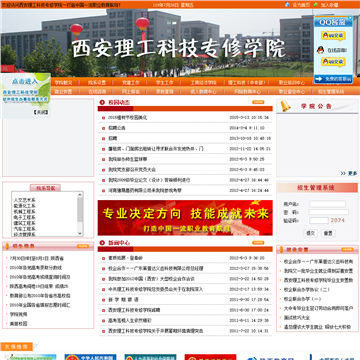
Task: Click the 用户名 input field
Action: click(327, 204)
